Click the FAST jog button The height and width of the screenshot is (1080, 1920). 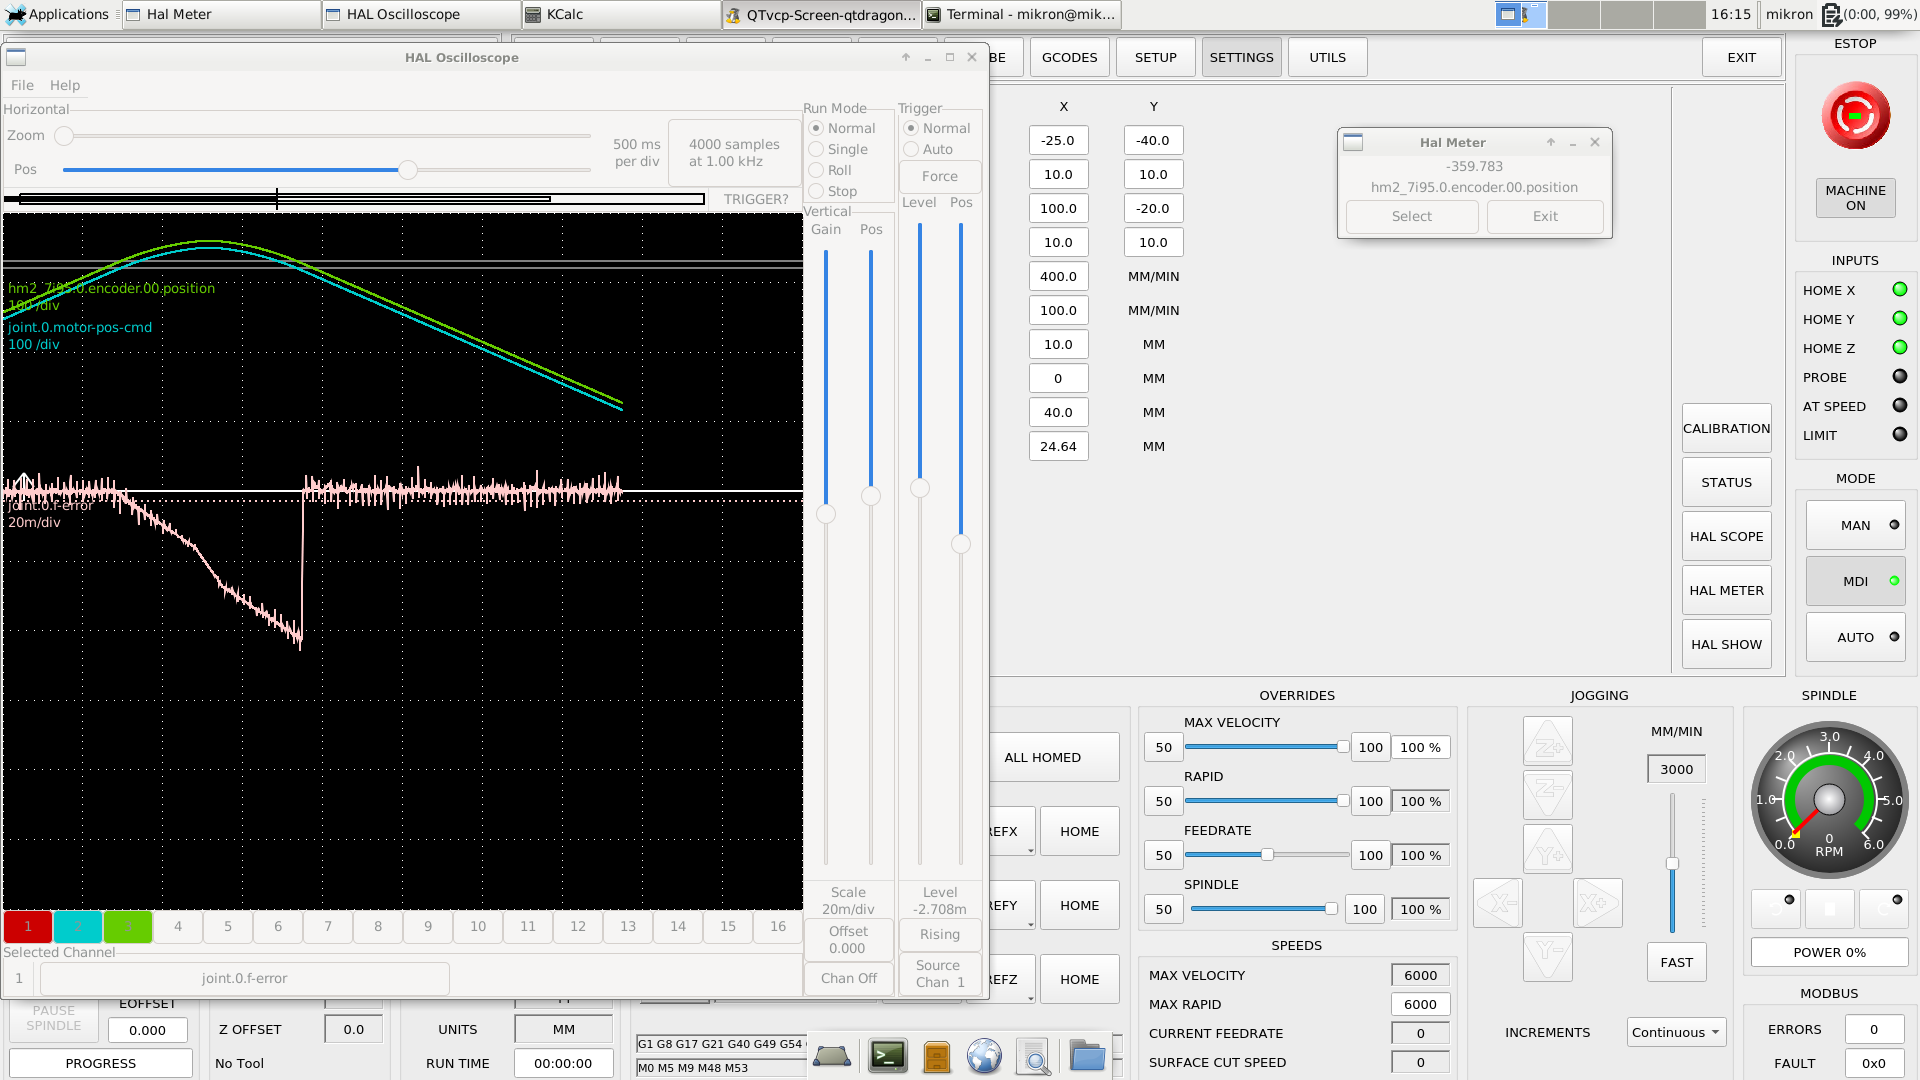point(1676,962)
